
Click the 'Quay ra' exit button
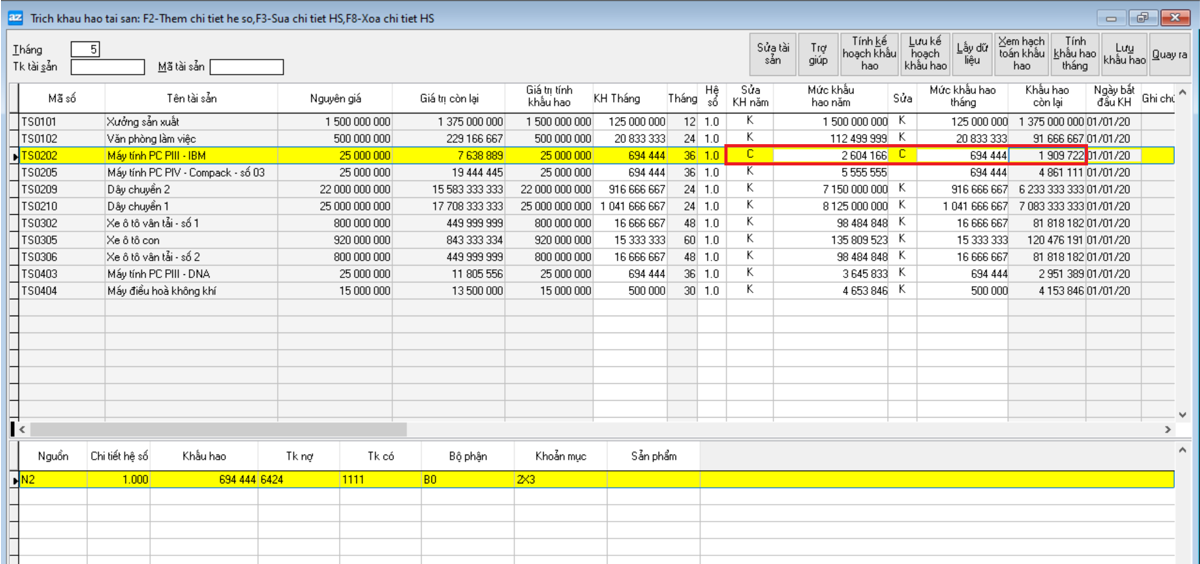click(x=1168, y=54)
